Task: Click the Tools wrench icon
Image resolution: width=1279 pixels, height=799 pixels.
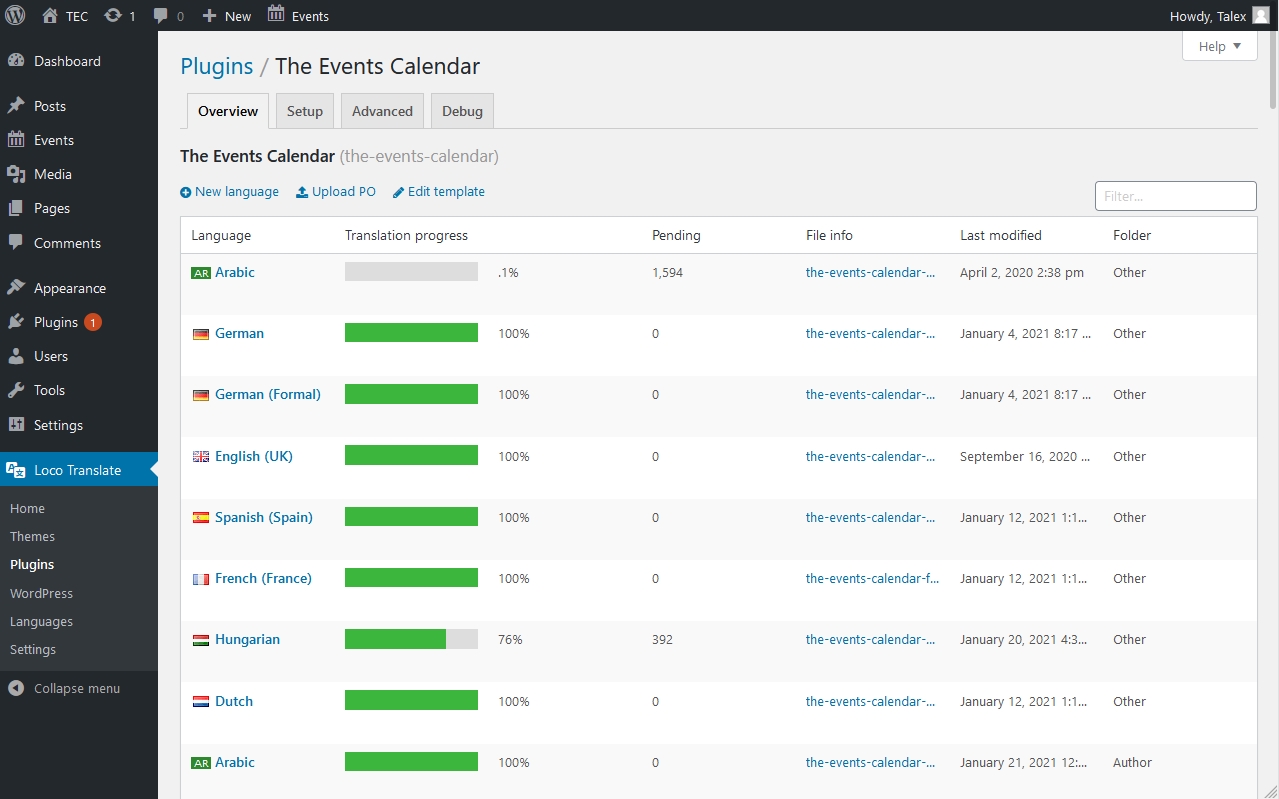Action: [16, 390]
